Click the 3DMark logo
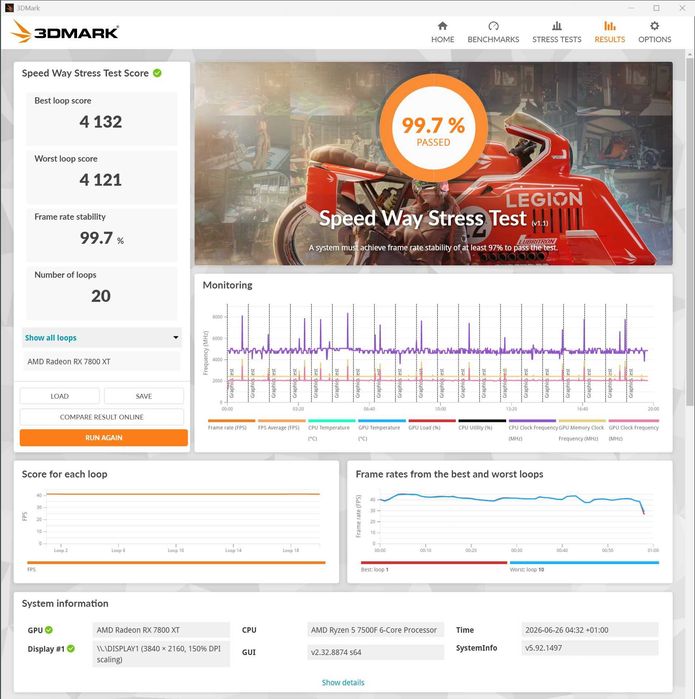This screenshot has width=695, height=699. click(65, 32)
